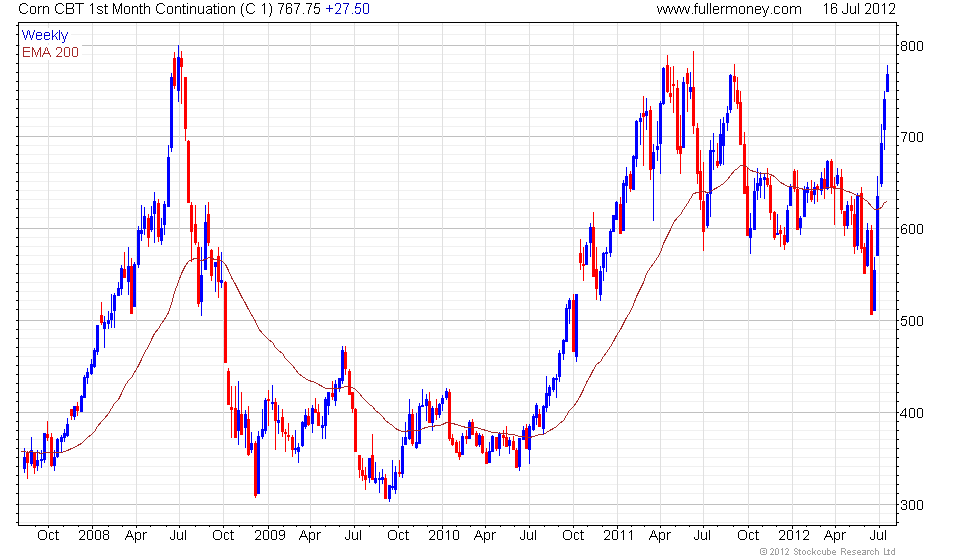Image resolution: width=980 pixels, height=560 pixels.
Task: Click the 500 price axis label
Action: (911, 321)
